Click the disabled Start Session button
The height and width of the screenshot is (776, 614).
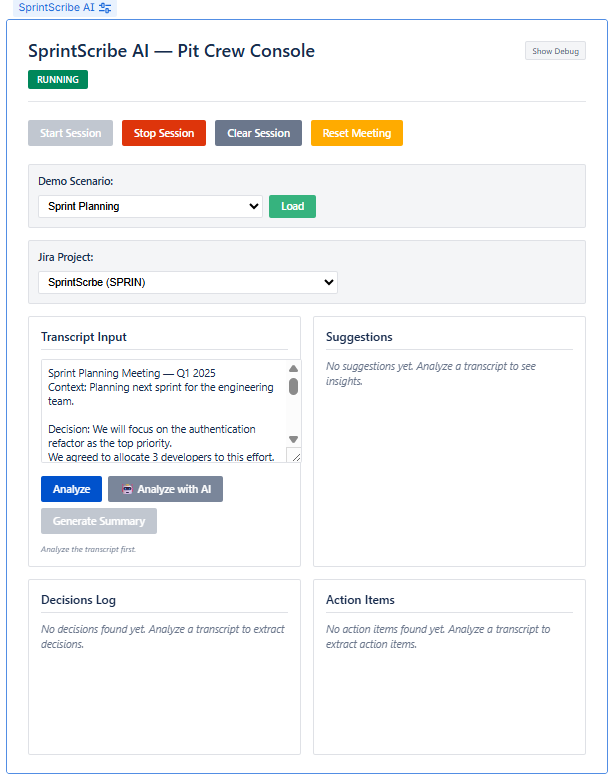[x=70, y=133]
